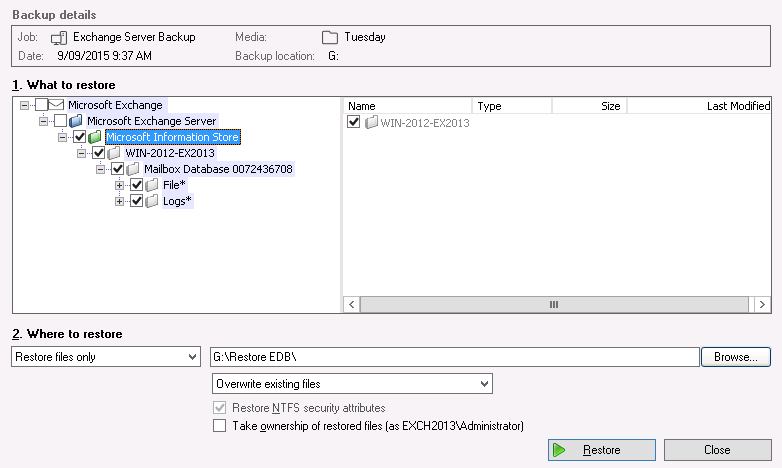Select the Microsoft Exchange root label
The height and width of the screenshot is (468, 782).
point(115,105)
